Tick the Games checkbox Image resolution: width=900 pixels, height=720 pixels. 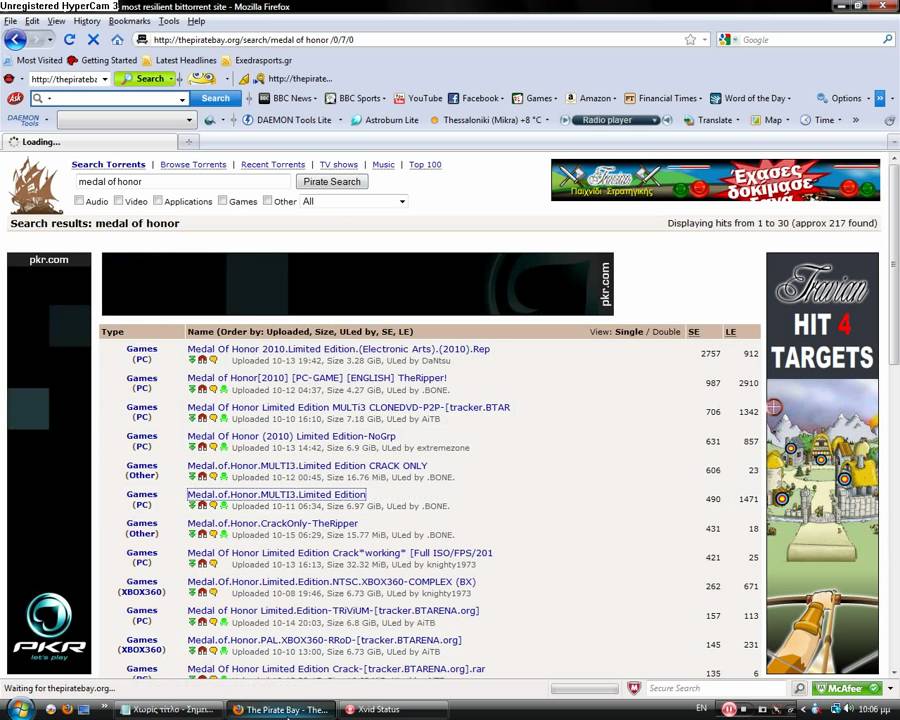coord(223,200)
